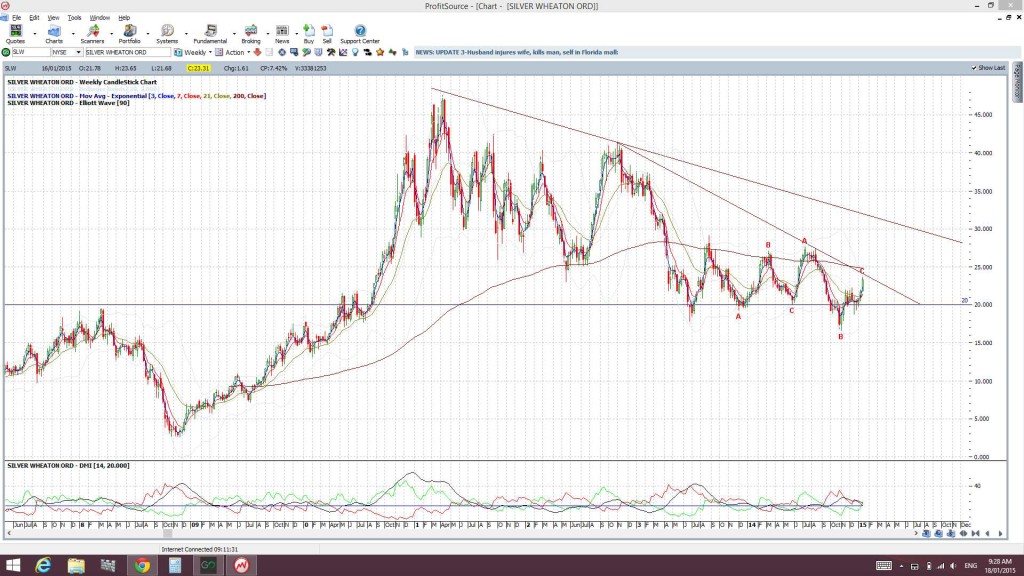The height and width of the screenshot is (576, 1024).
Task: Open the Fundamental data tool
Action: [210, 34]
